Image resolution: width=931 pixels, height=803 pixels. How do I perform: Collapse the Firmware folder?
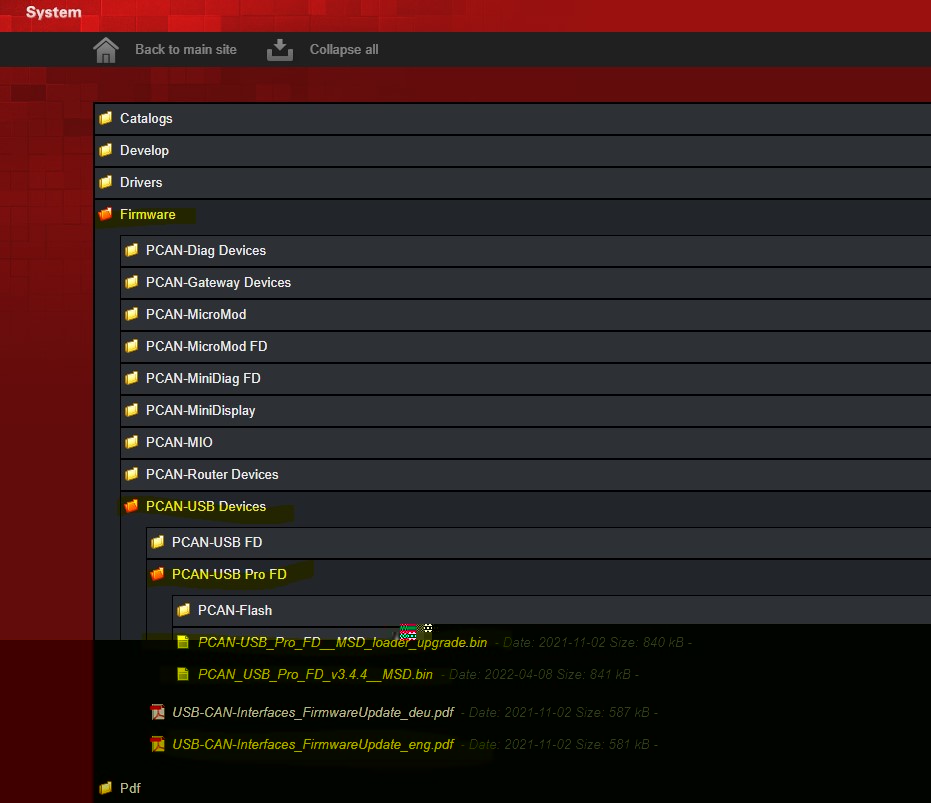point(147,214)
